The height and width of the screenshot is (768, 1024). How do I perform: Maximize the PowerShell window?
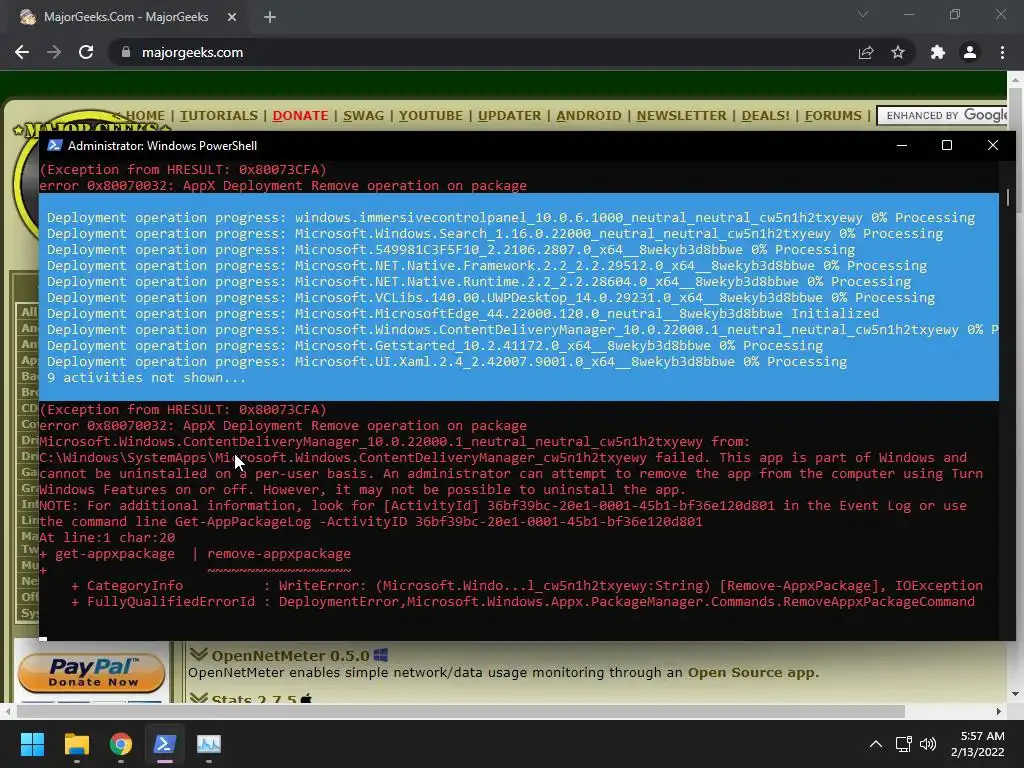[x=947, y=145]
